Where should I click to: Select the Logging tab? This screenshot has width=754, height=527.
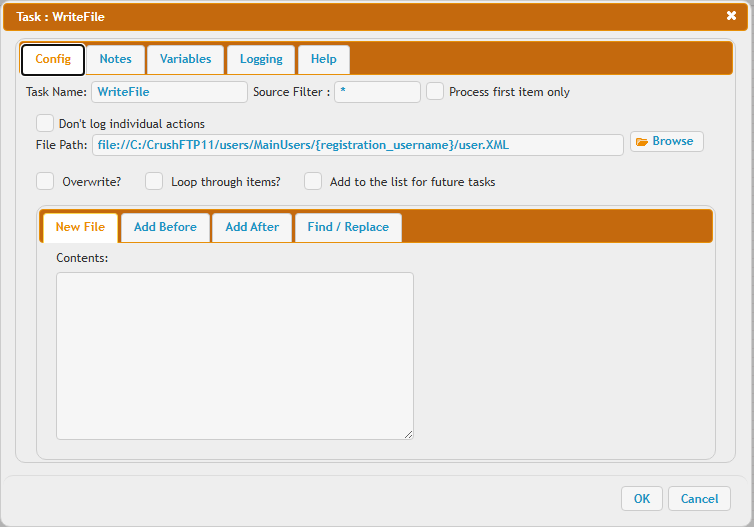pyautogui.click(x=261, y=59)
